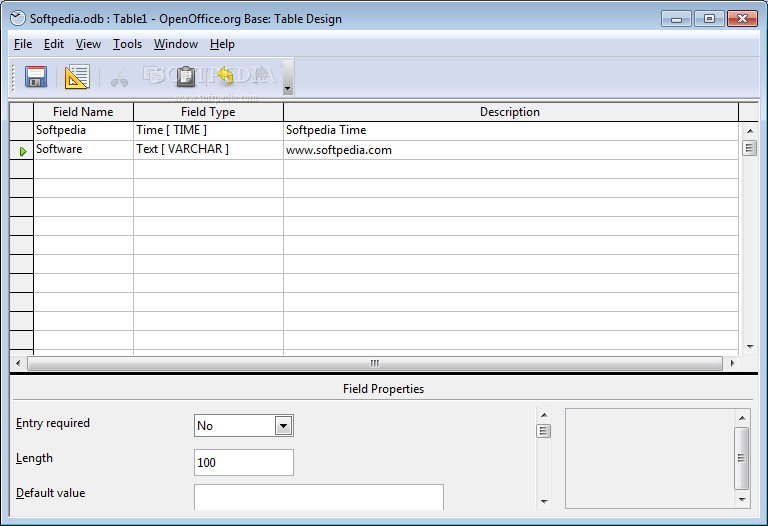Viewport: 768px width, 526px height.
Task: Select the Software field name cell
Action: point(83,150)
